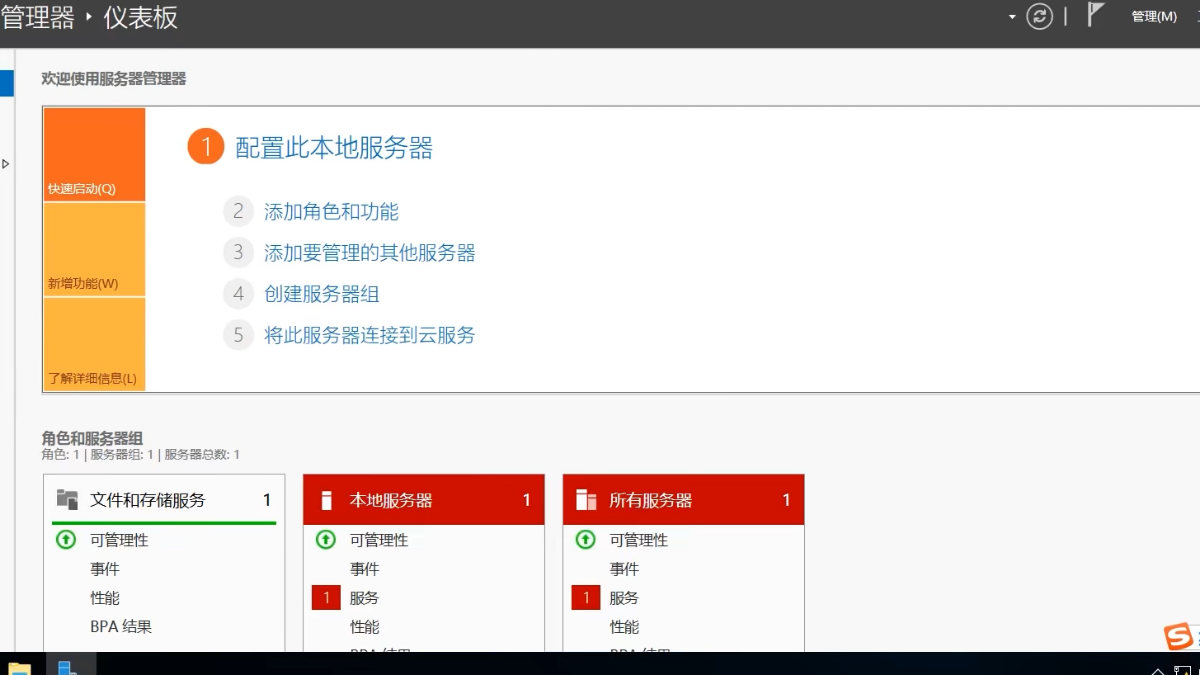Open the dropdown arrow beside the refresh icon

1012,17
